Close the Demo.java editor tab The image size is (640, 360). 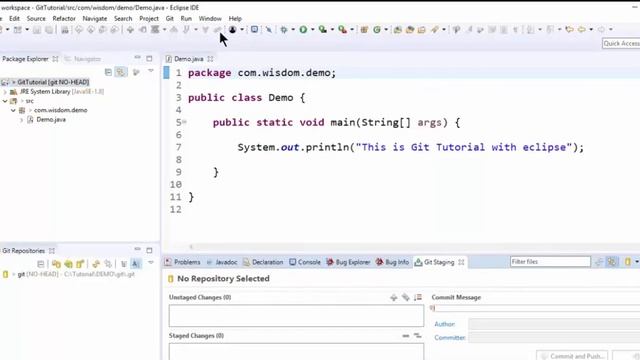[x=210, y=59]
